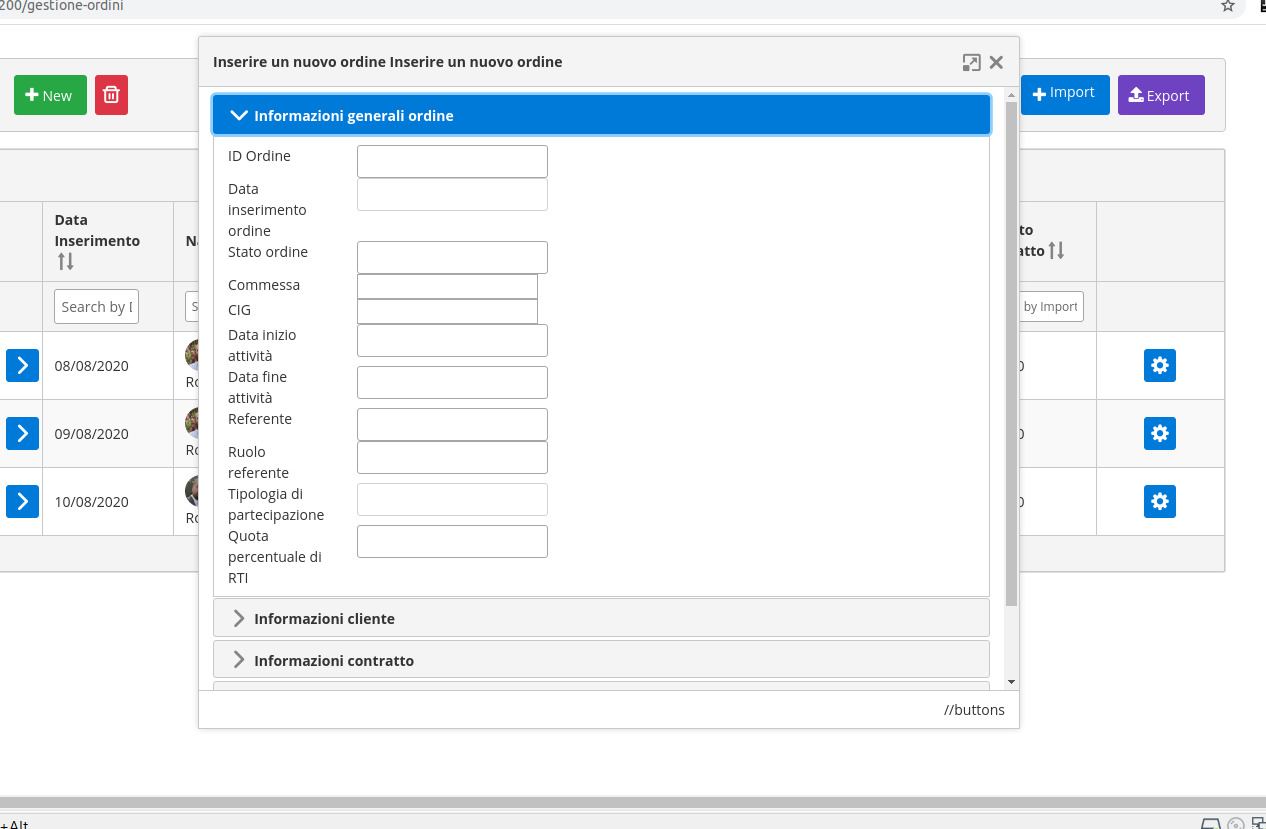Focus the Commessa input field
Viewport: 1266px width, 829px height.
click(x=447, y=287)
